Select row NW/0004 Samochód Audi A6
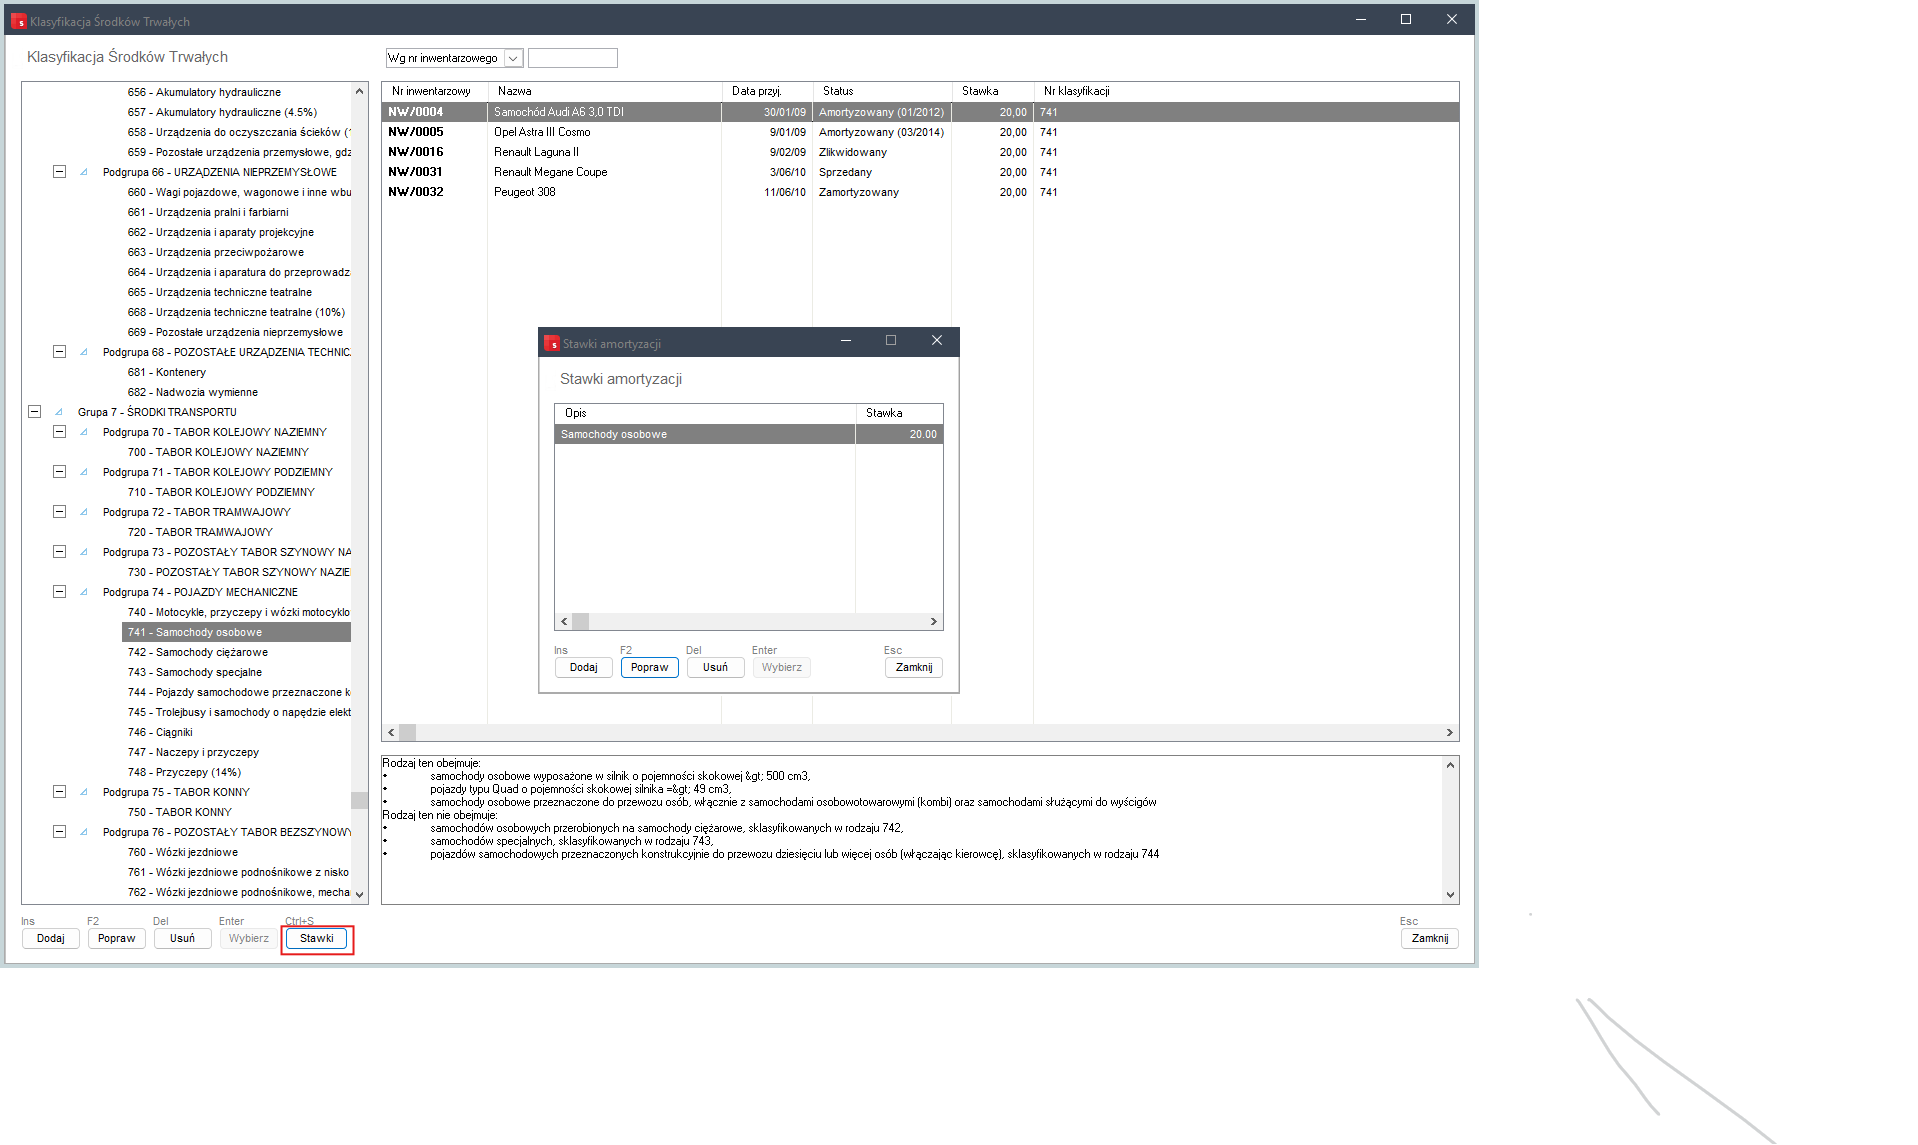This screenshot has height=1145, width=1918. (x=920, y=112)
